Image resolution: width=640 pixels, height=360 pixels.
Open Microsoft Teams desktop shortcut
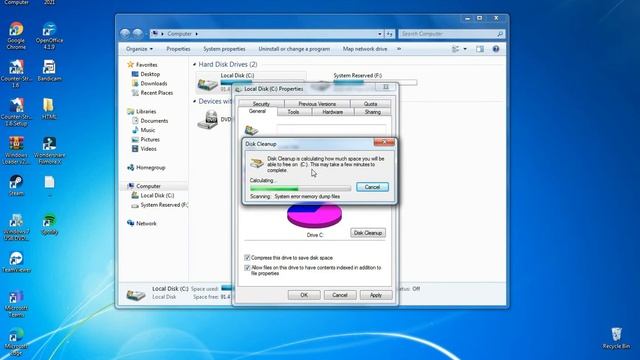[x=16, y=304]
